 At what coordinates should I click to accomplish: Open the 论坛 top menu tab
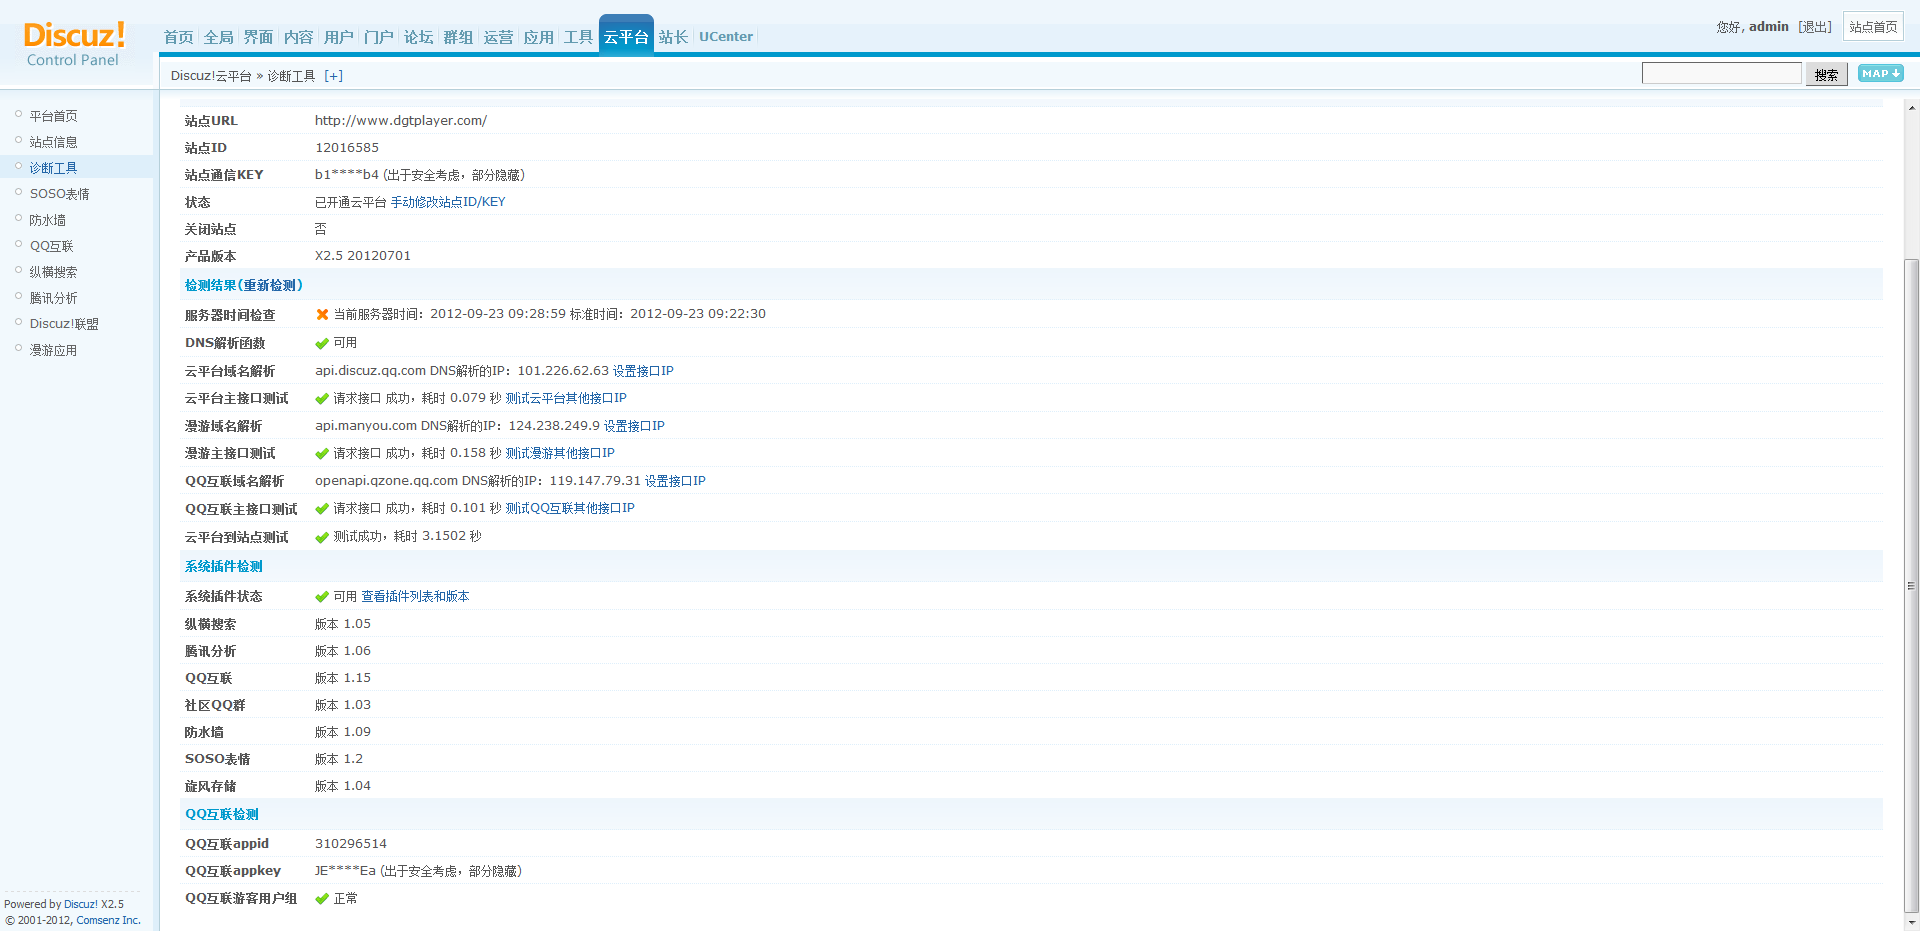point(418,37)
